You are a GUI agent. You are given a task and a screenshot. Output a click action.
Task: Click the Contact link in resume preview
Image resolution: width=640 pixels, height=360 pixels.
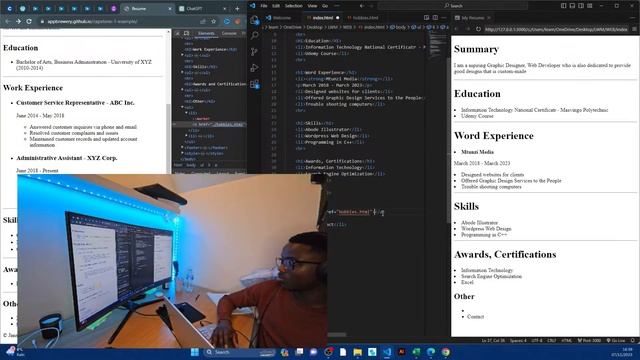point(476,317)
